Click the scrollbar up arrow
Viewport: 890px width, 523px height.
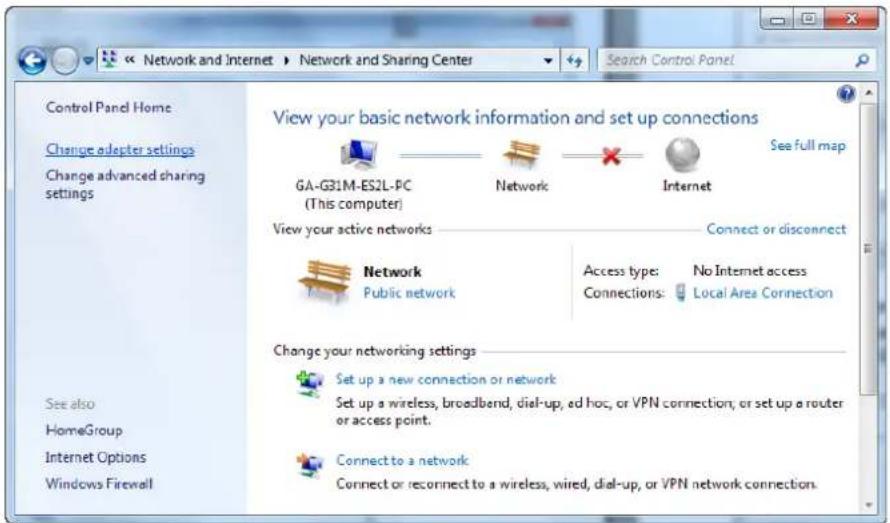(868, 92)
